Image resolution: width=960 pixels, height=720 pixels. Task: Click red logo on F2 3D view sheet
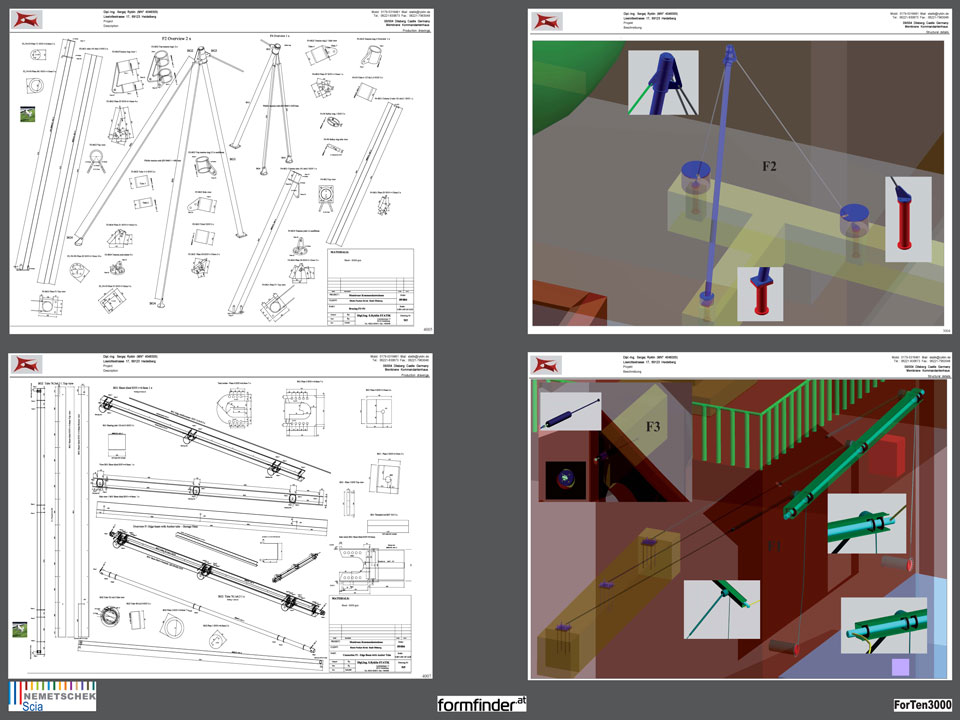[548, 21]
